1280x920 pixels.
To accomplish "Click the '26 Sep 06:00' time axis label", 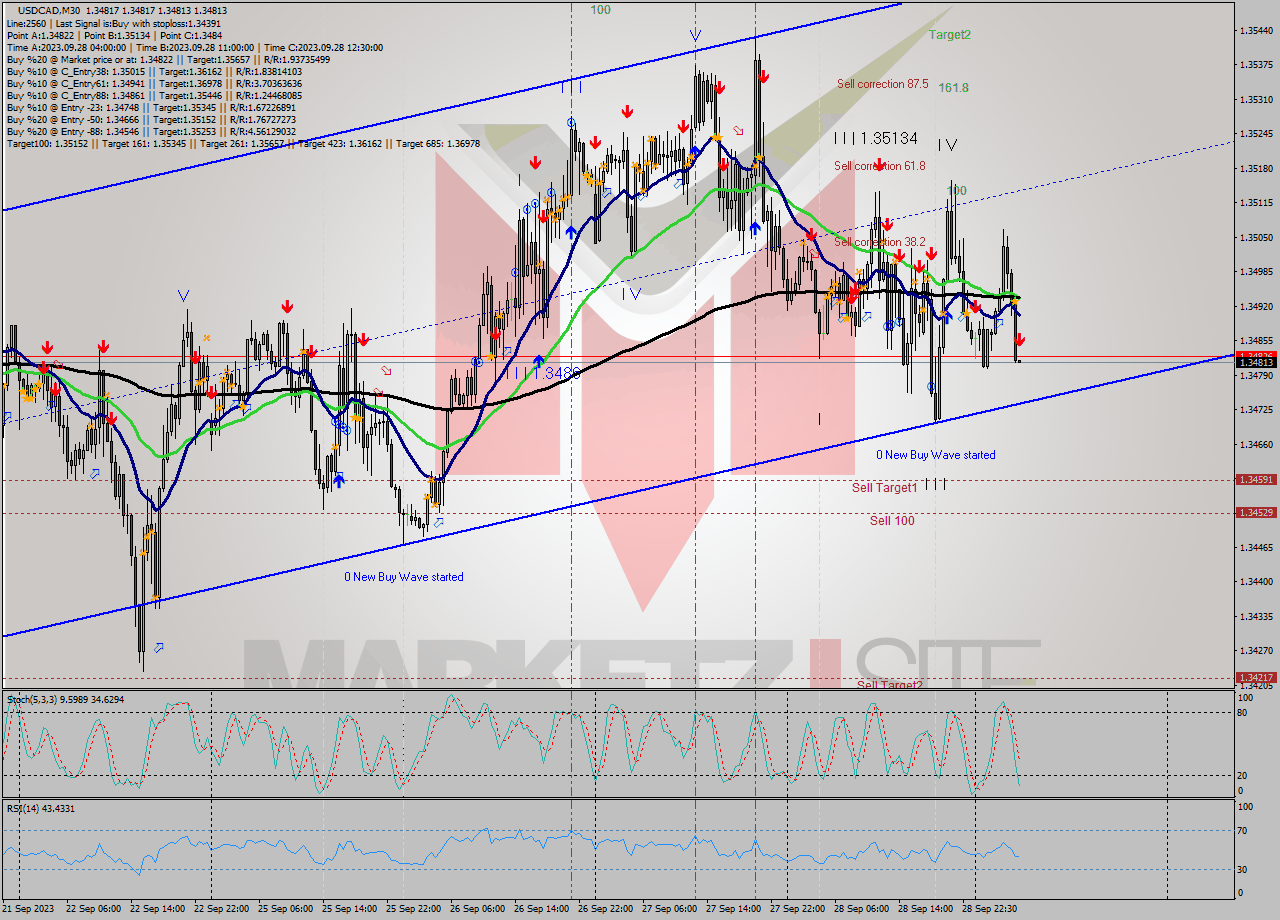I will [x=478, y=909].
